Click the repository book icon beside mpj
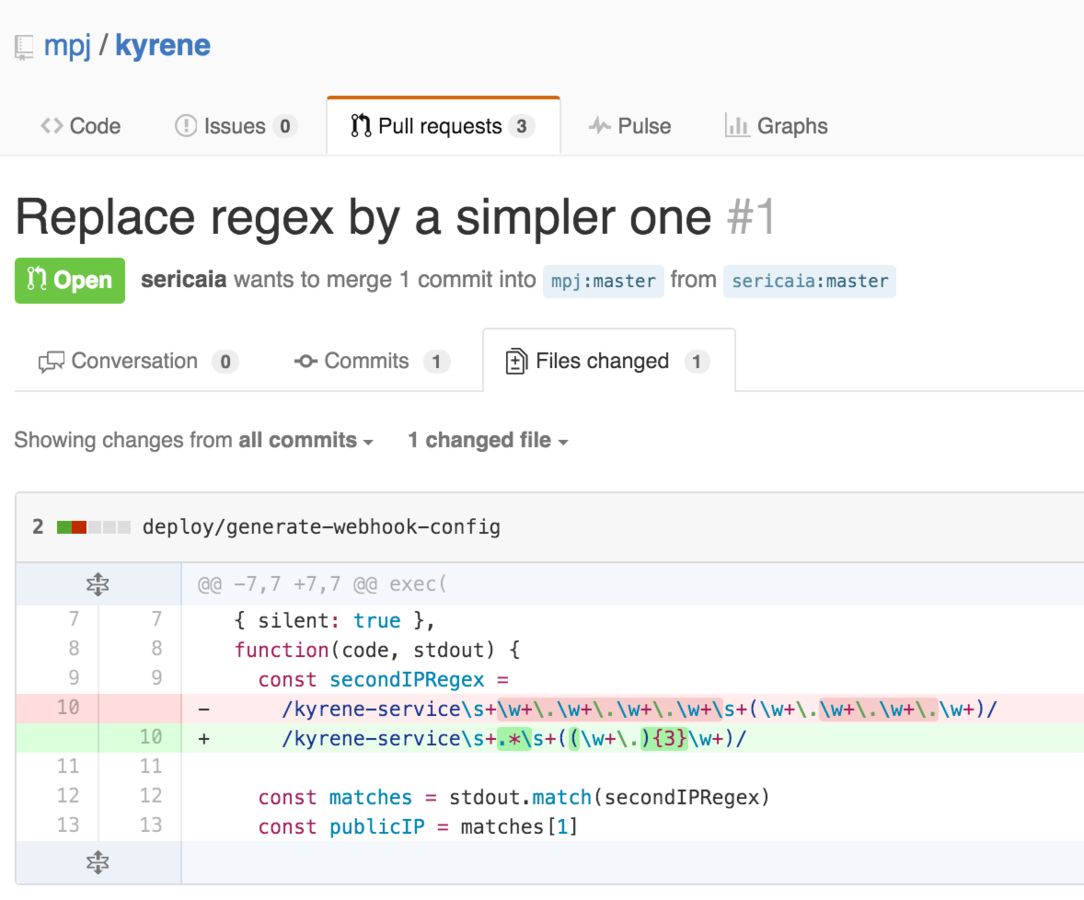 coord(24,47)
